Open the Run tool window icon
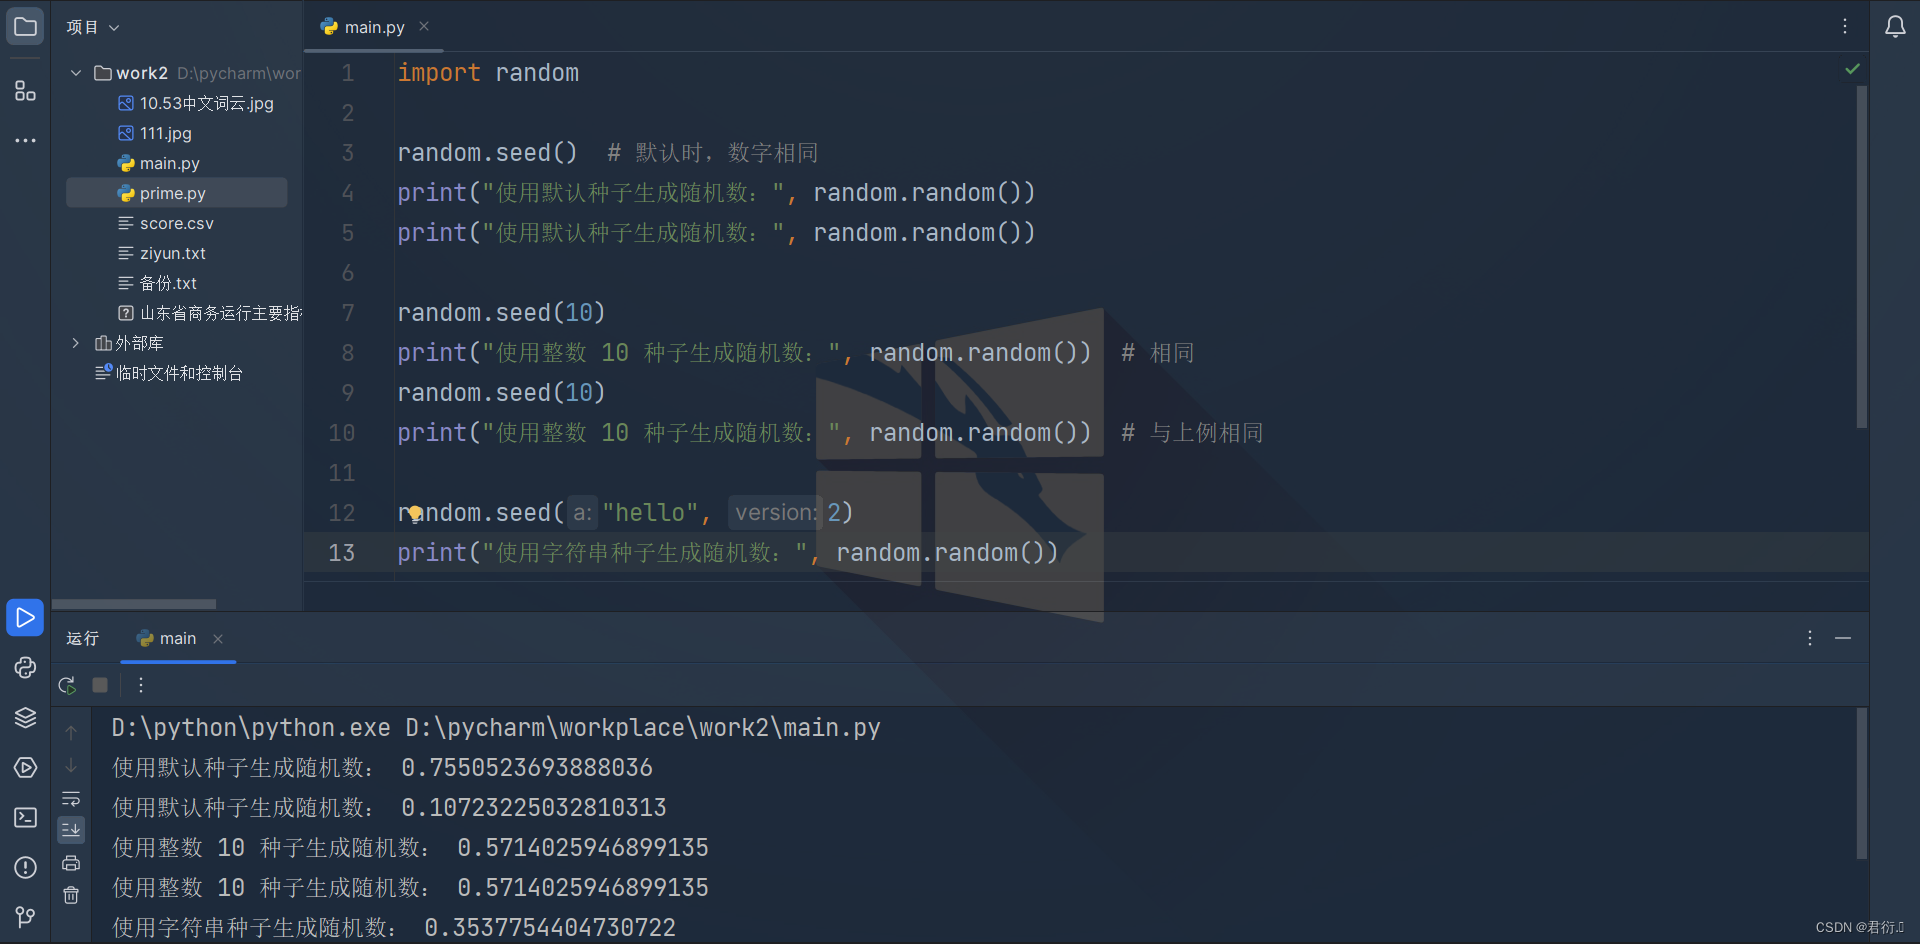The height and width of the screenshot is (944, 1920). [25, 618]
